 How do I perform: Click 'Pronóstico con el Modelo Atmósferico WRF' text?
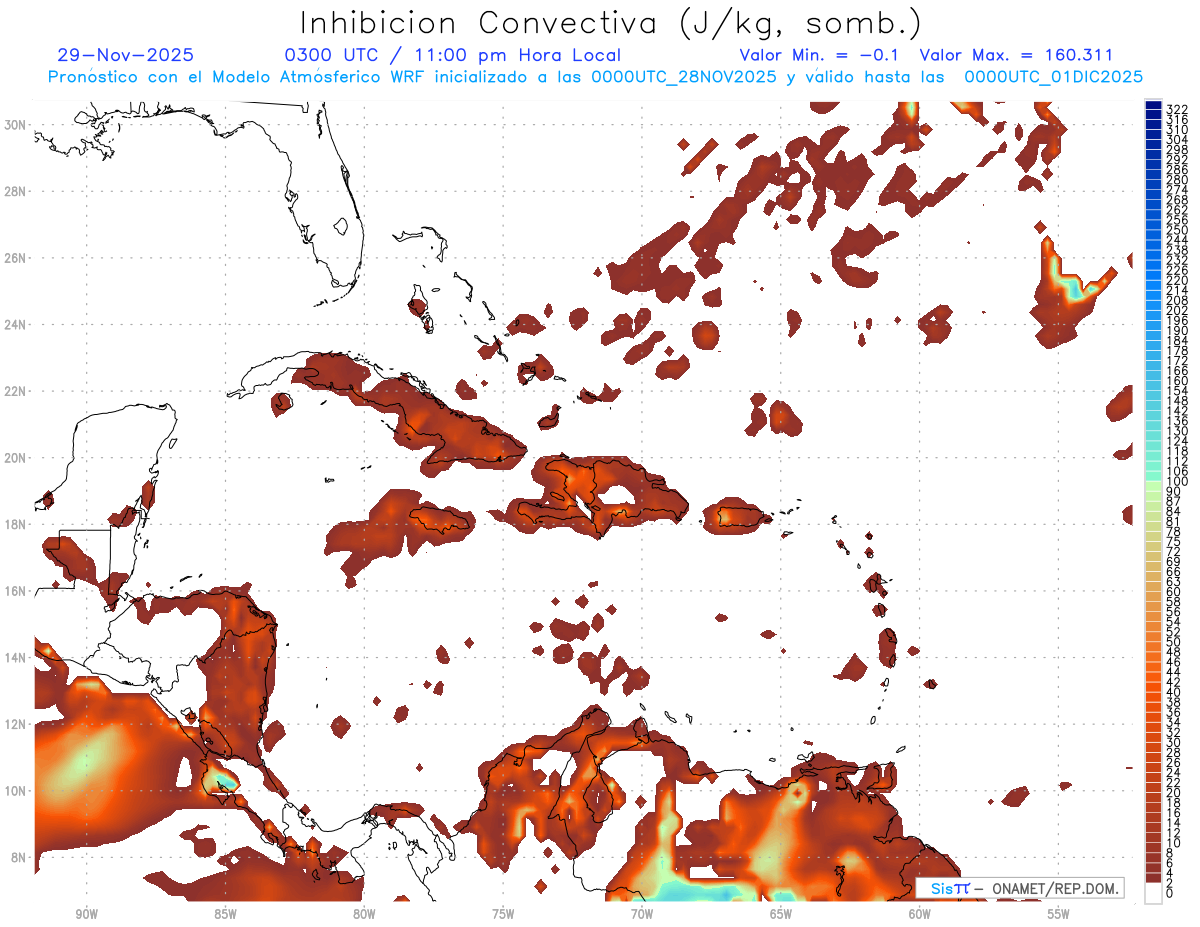point(238,77)
